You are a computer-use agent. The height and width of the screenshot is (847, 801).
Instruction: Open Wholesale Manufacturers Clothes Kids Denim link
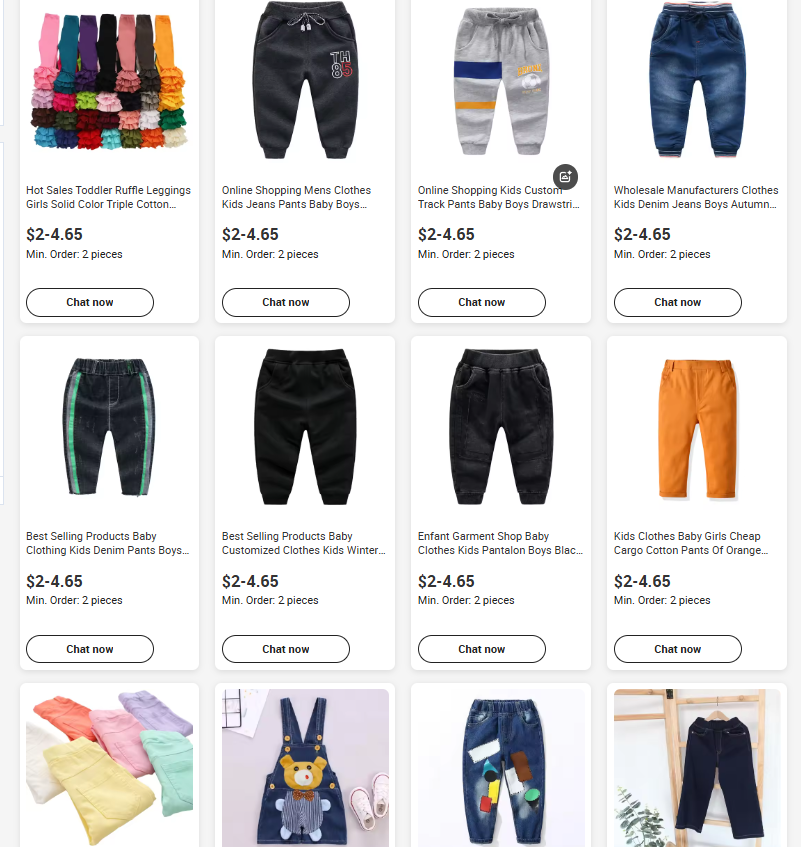pos(696,197)
